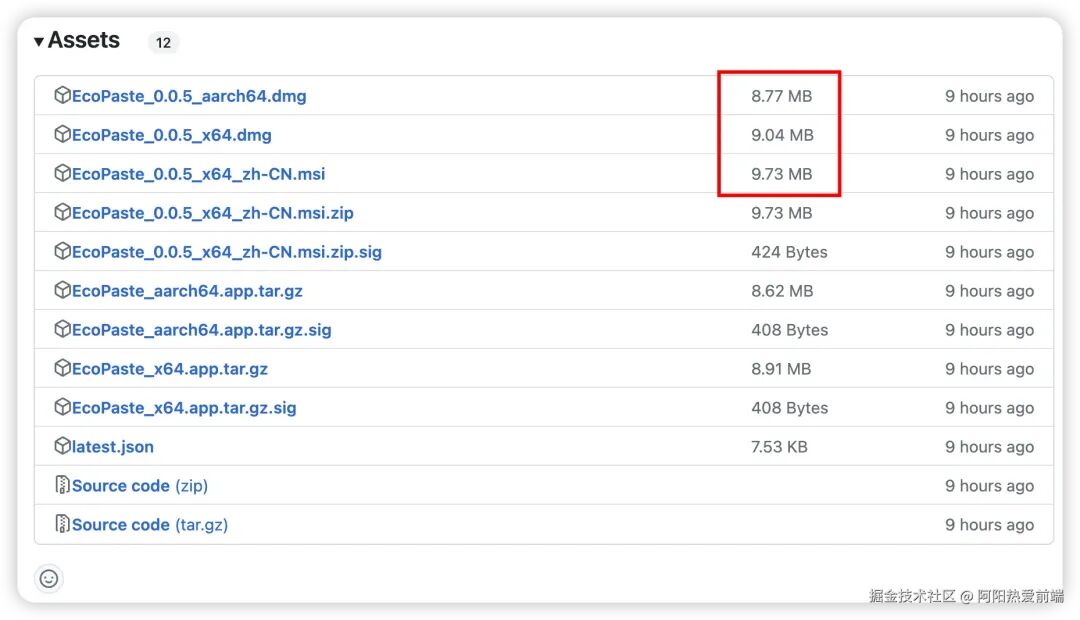1080x620 pixels.
Task: Download EcoPaste_0.0.5_x64.dmg
Action: coord(172,135)
